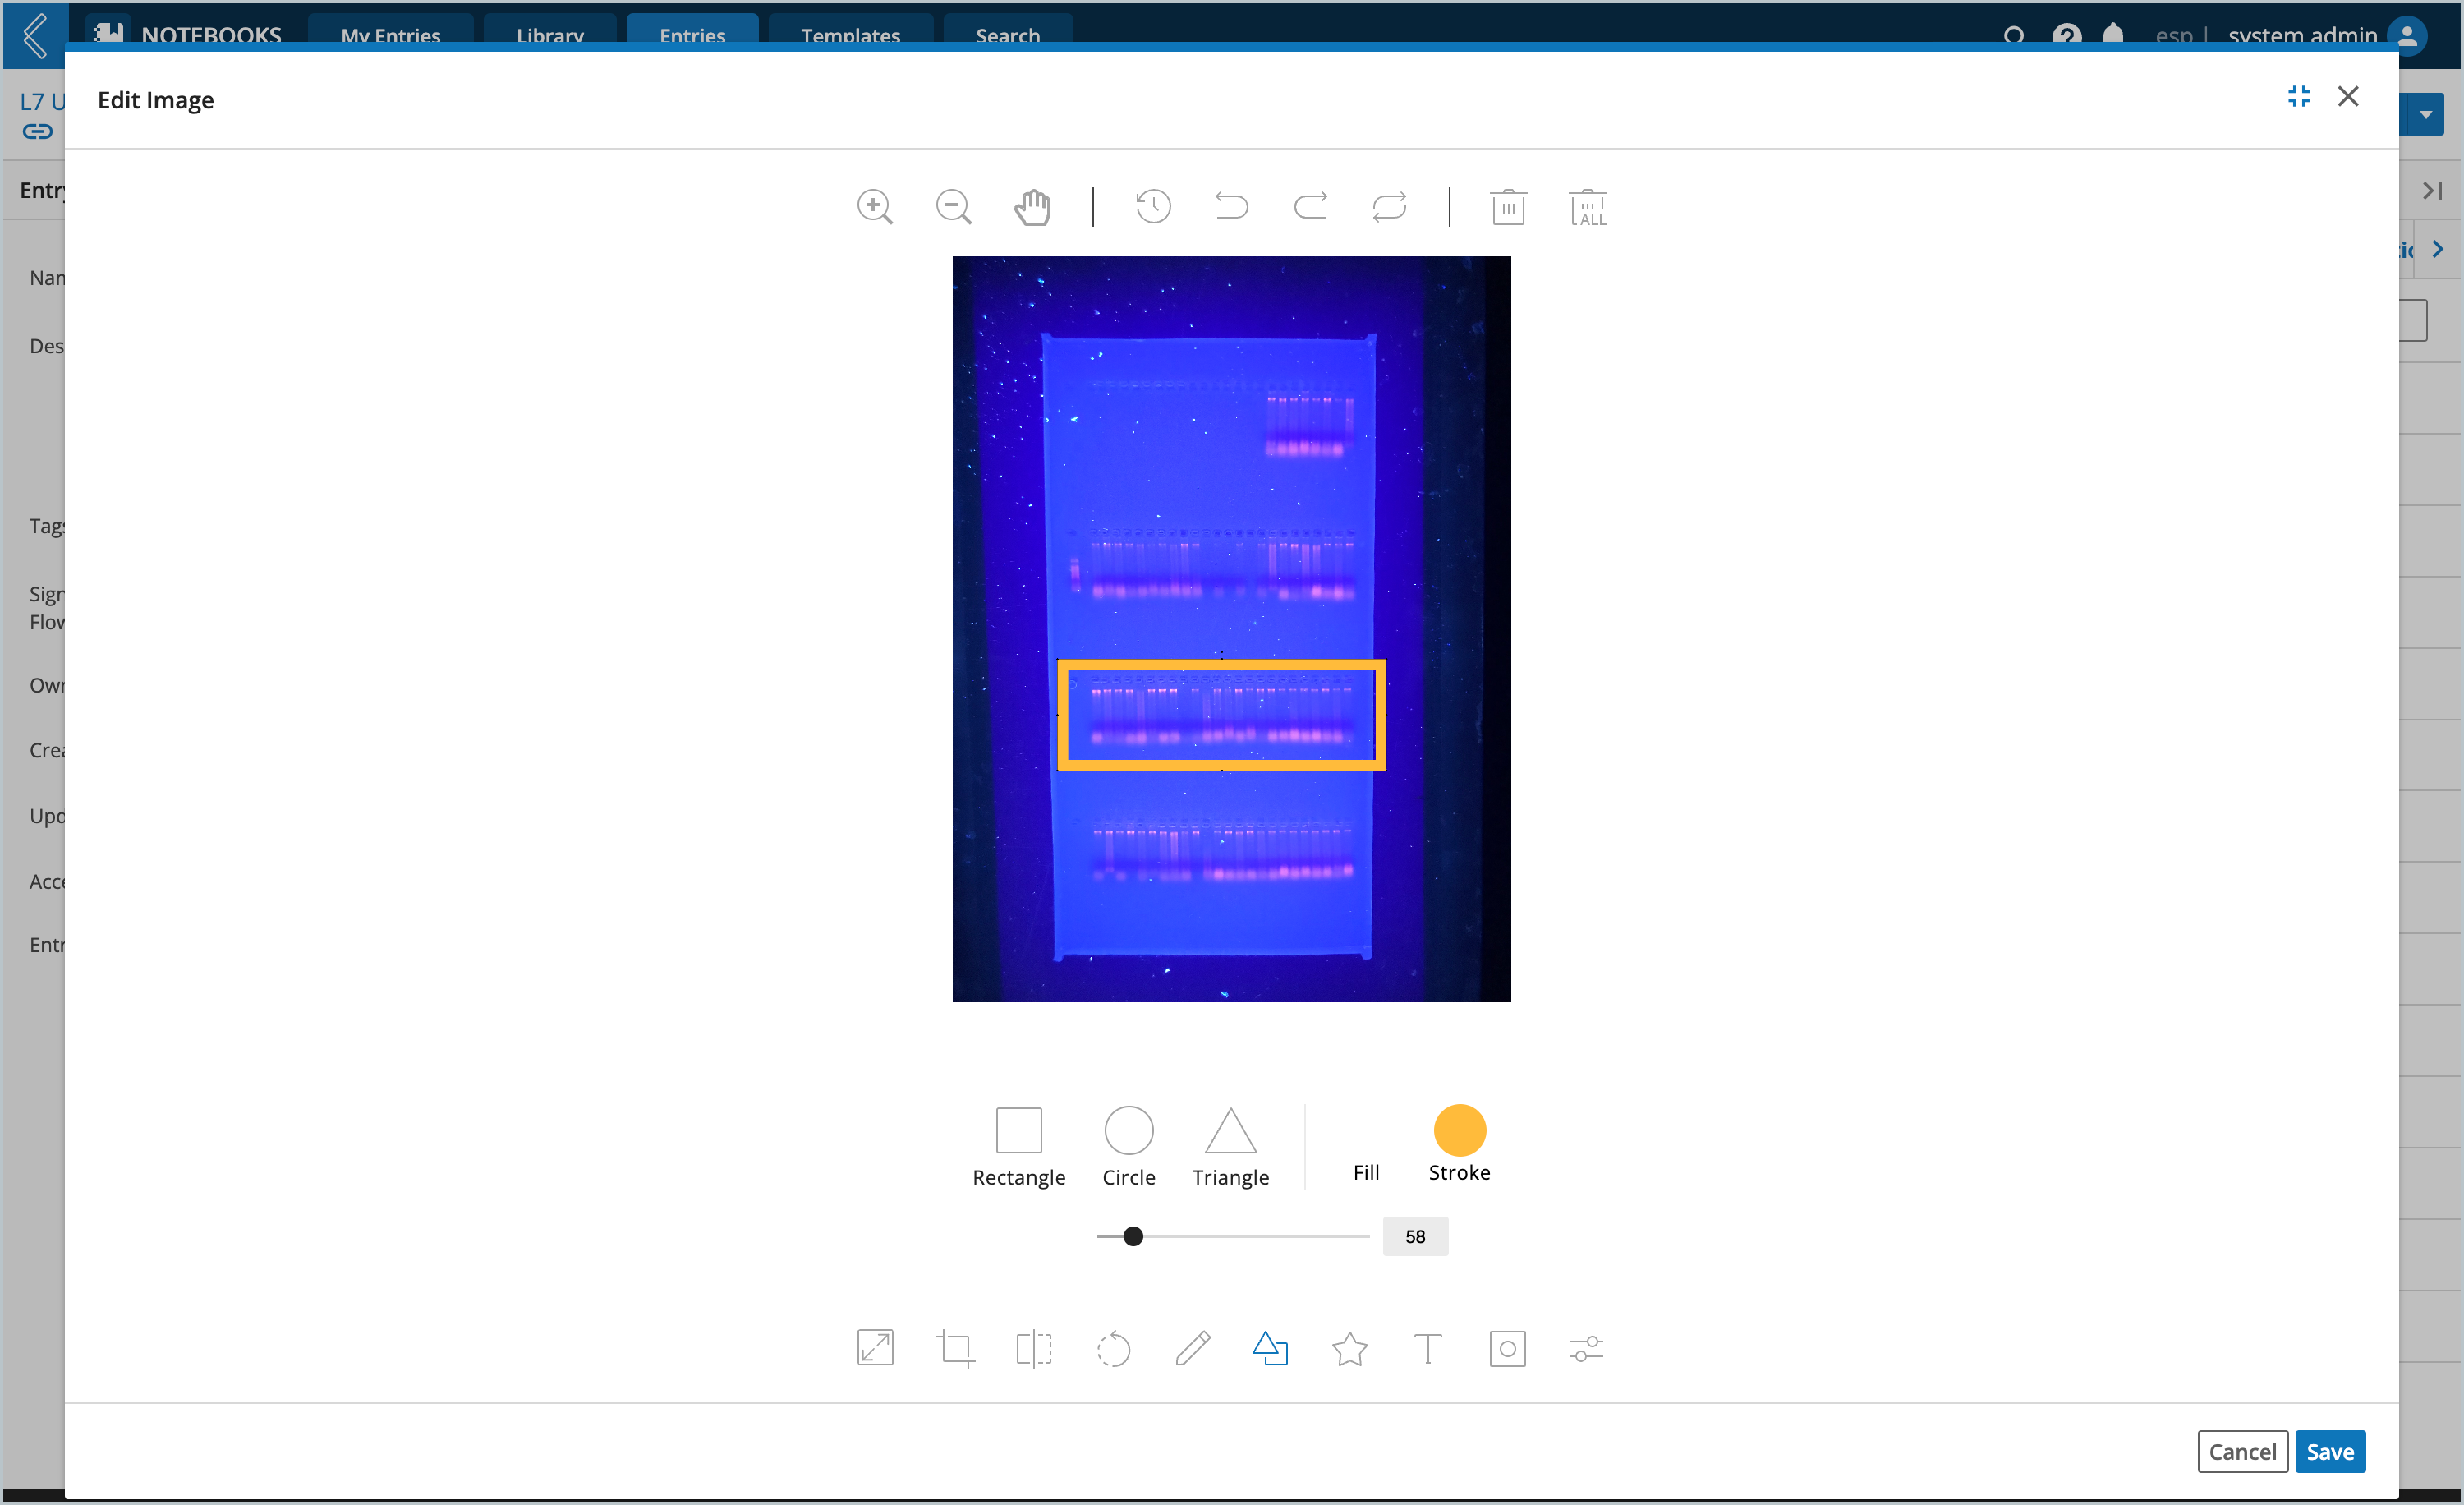Choose the Rectangle shape
Viewport: 2464px width, 1505px height.
pyautogui.click(x=1019, y=1146)
